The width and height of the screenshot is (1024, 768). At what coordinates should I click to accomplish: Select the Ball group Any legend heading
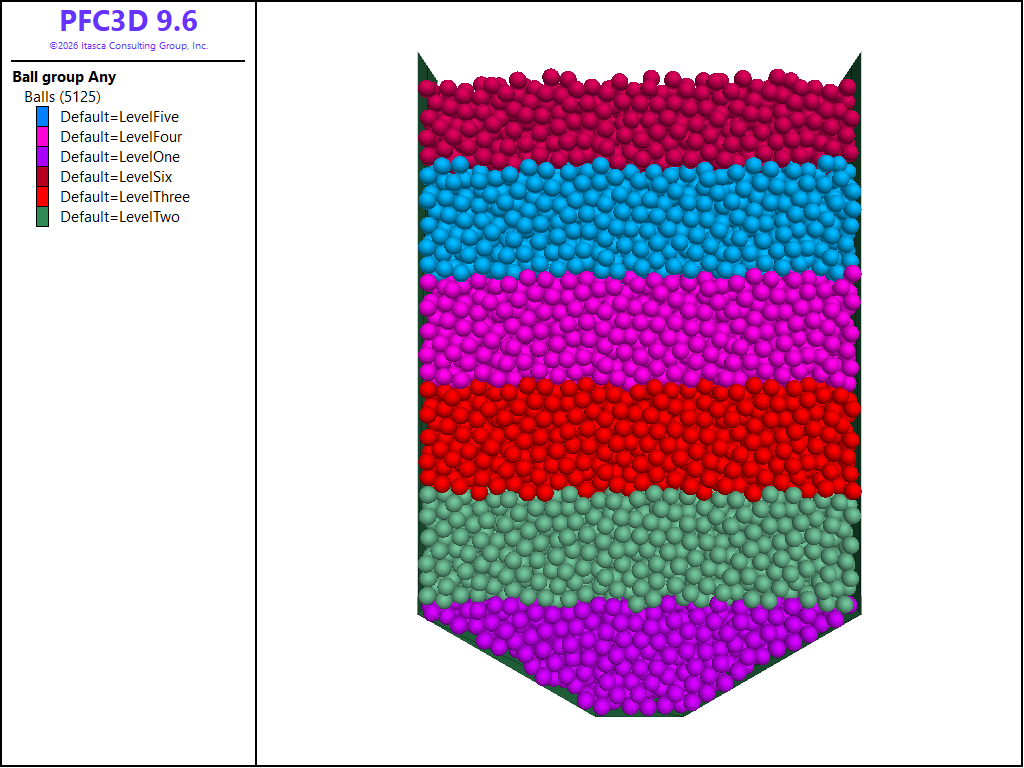(x=64, y=77)
